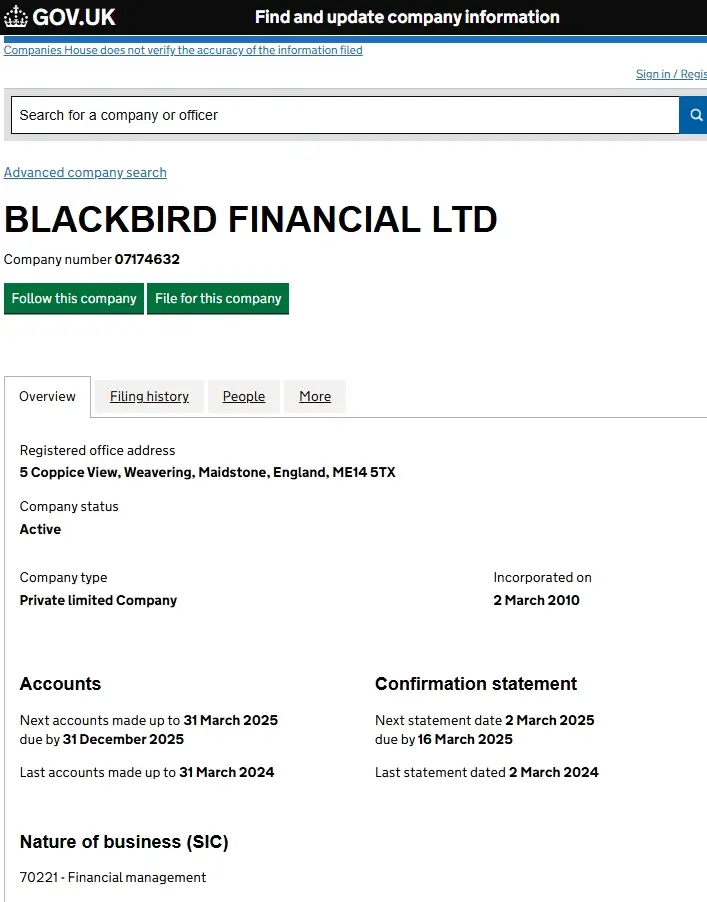The image size is (707, 902).
Task: Click the SIC code 70221 entry
Action: [x=112, y=877]
